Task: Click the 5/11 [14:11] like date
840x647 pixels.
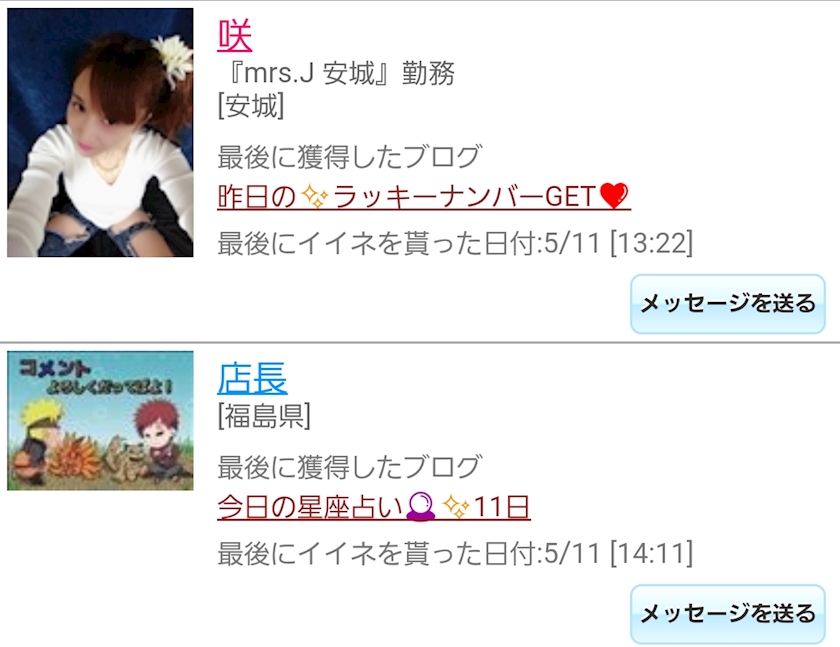Action: (x=619, y=553)
